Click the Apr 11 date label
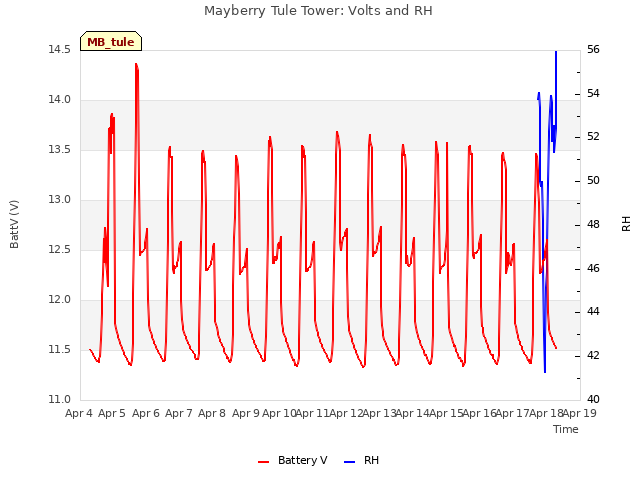This screenshot has height=480, width=640. pos(312,413)
